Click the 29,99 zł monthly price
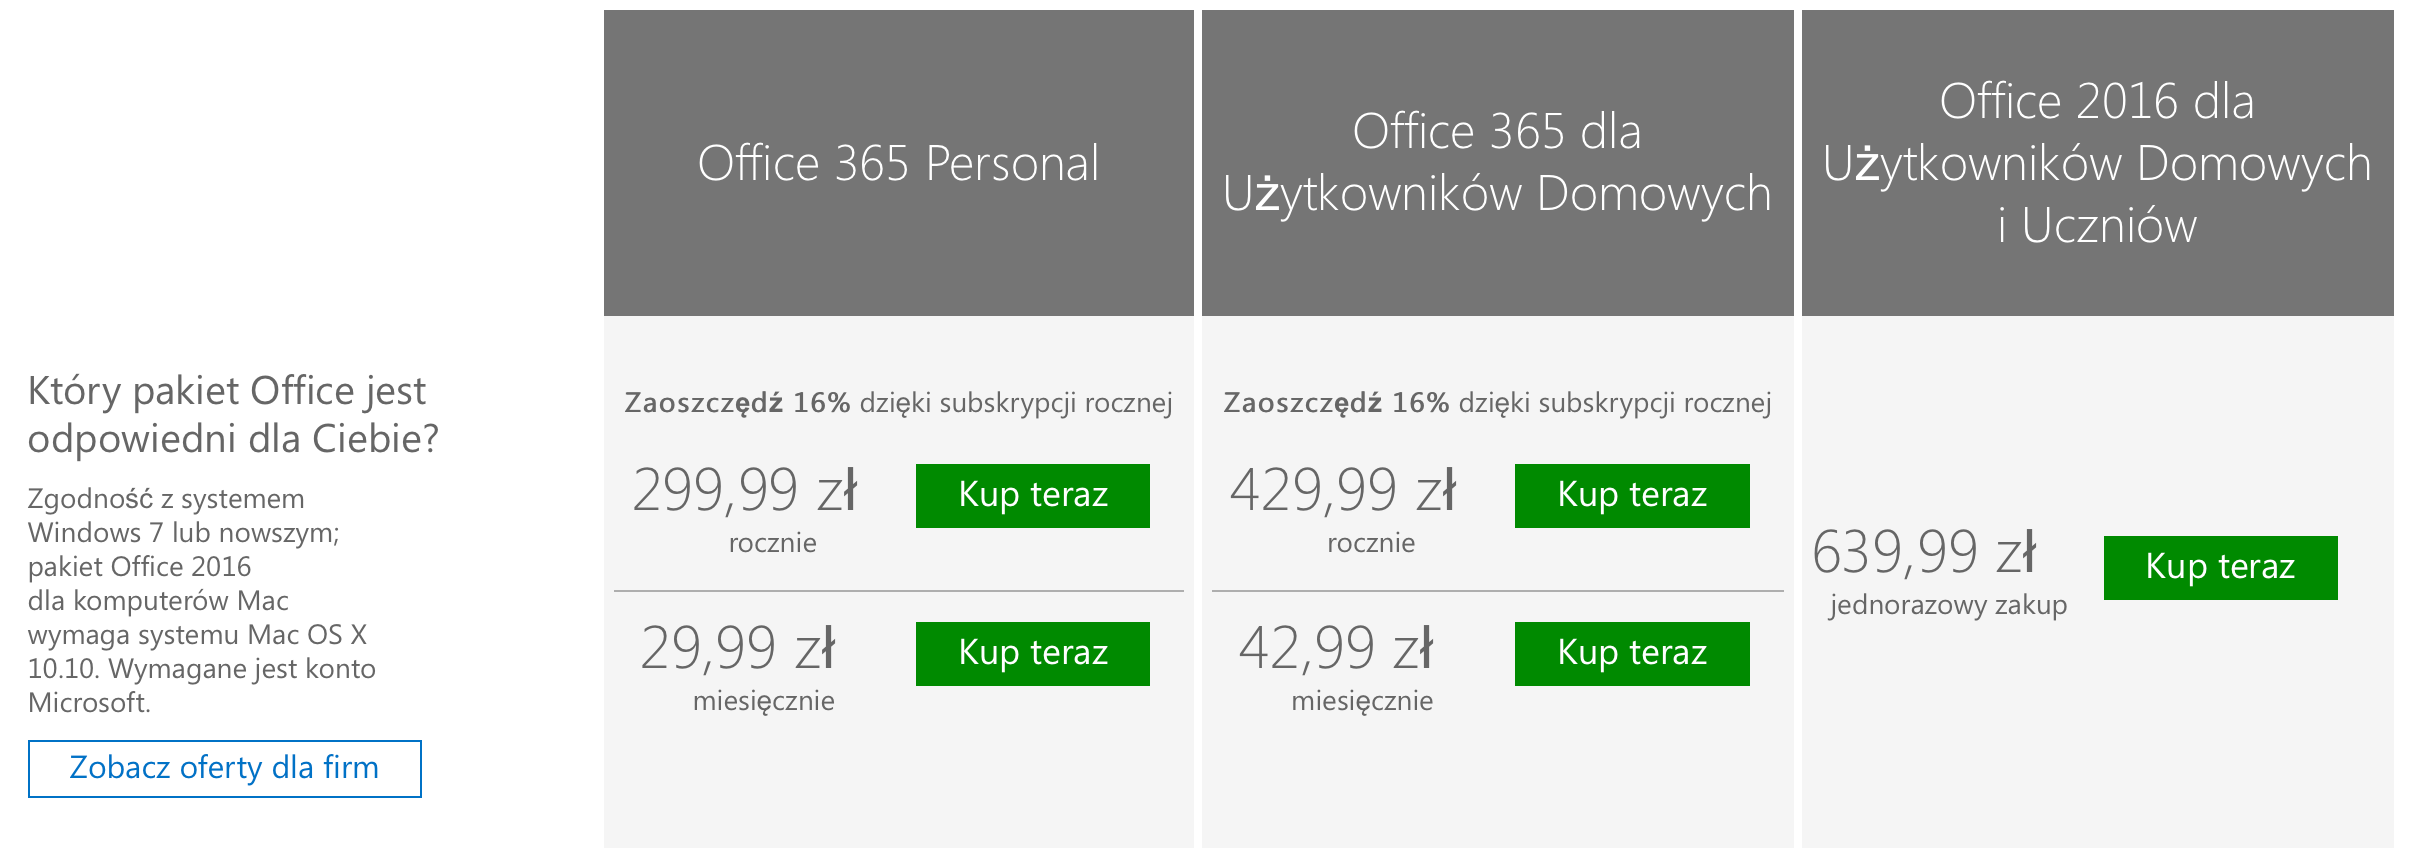The image size is (2412, 858). click(x=738, y=648)
